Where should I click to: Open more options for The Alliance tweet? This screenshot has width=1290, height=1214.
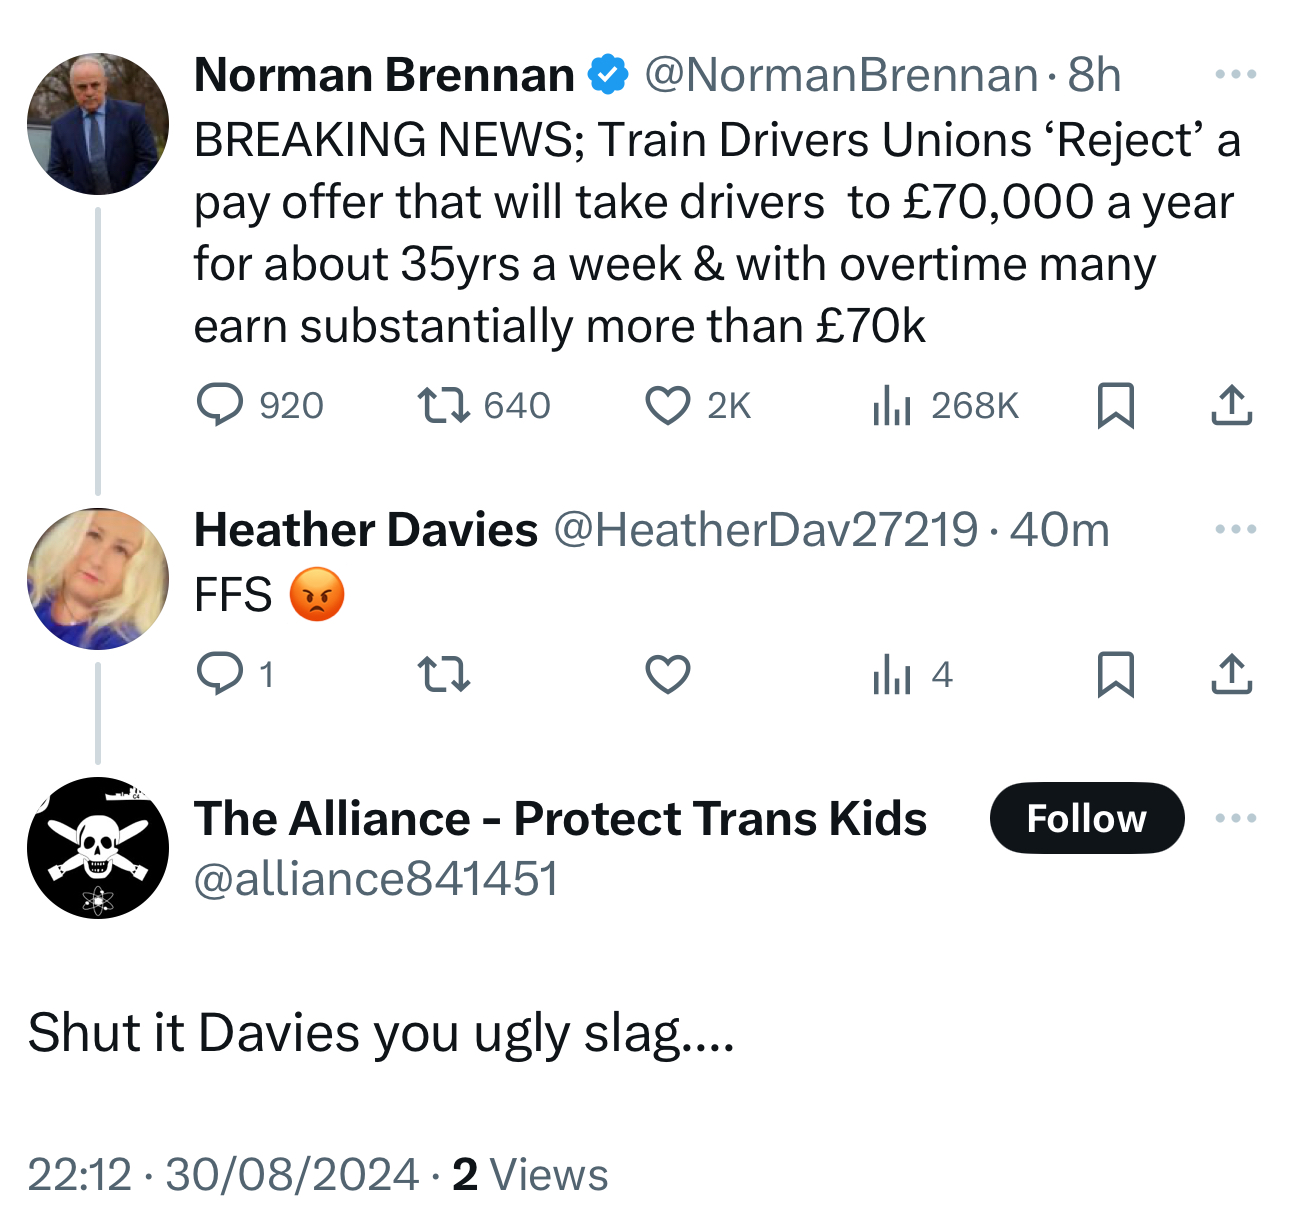pos(1235,818)
